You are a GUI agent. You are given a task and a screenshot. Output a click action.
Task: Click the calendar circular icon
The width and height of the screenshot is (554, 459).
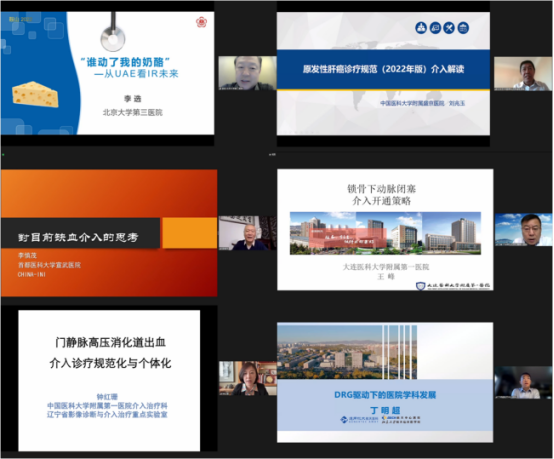463,28
